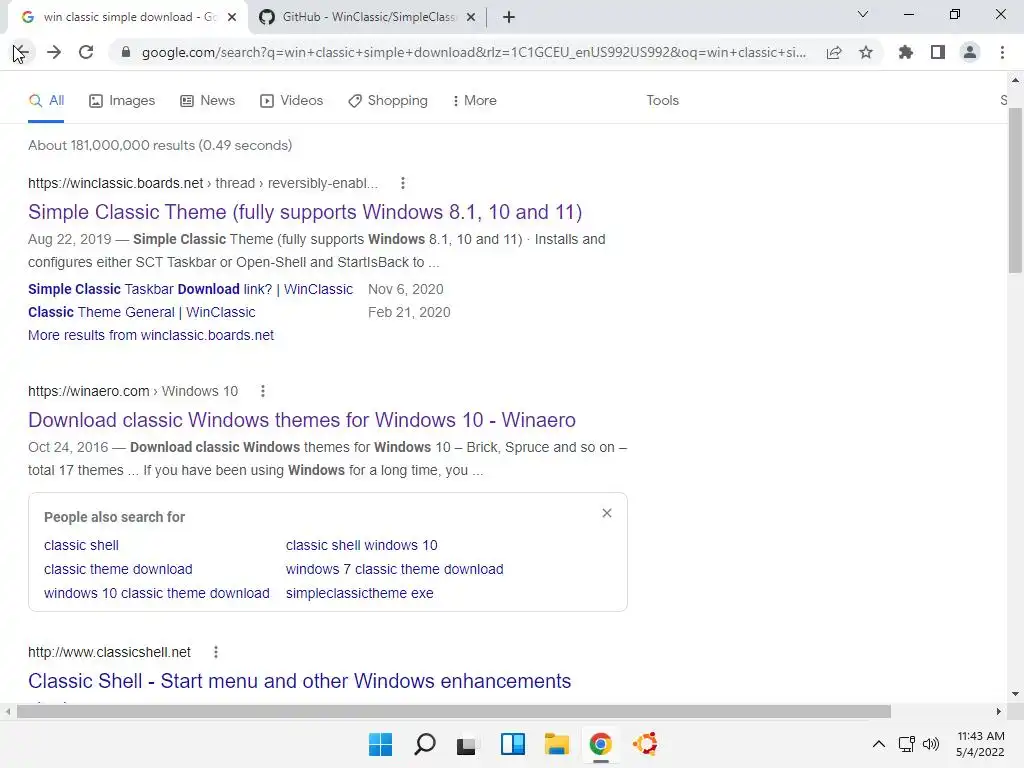Screen dimensions: 1024x768
Task: Expand the More search filters menu
Action: pyautogui.click(x=475, y=101)
